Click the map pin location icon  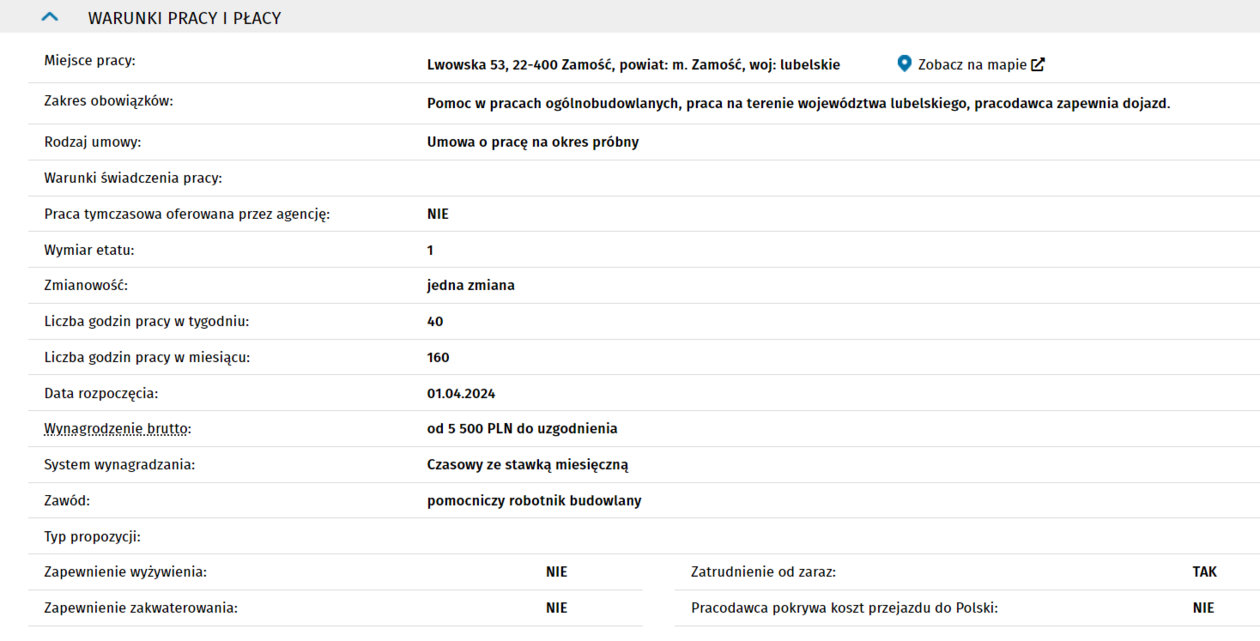click(904, 64)
